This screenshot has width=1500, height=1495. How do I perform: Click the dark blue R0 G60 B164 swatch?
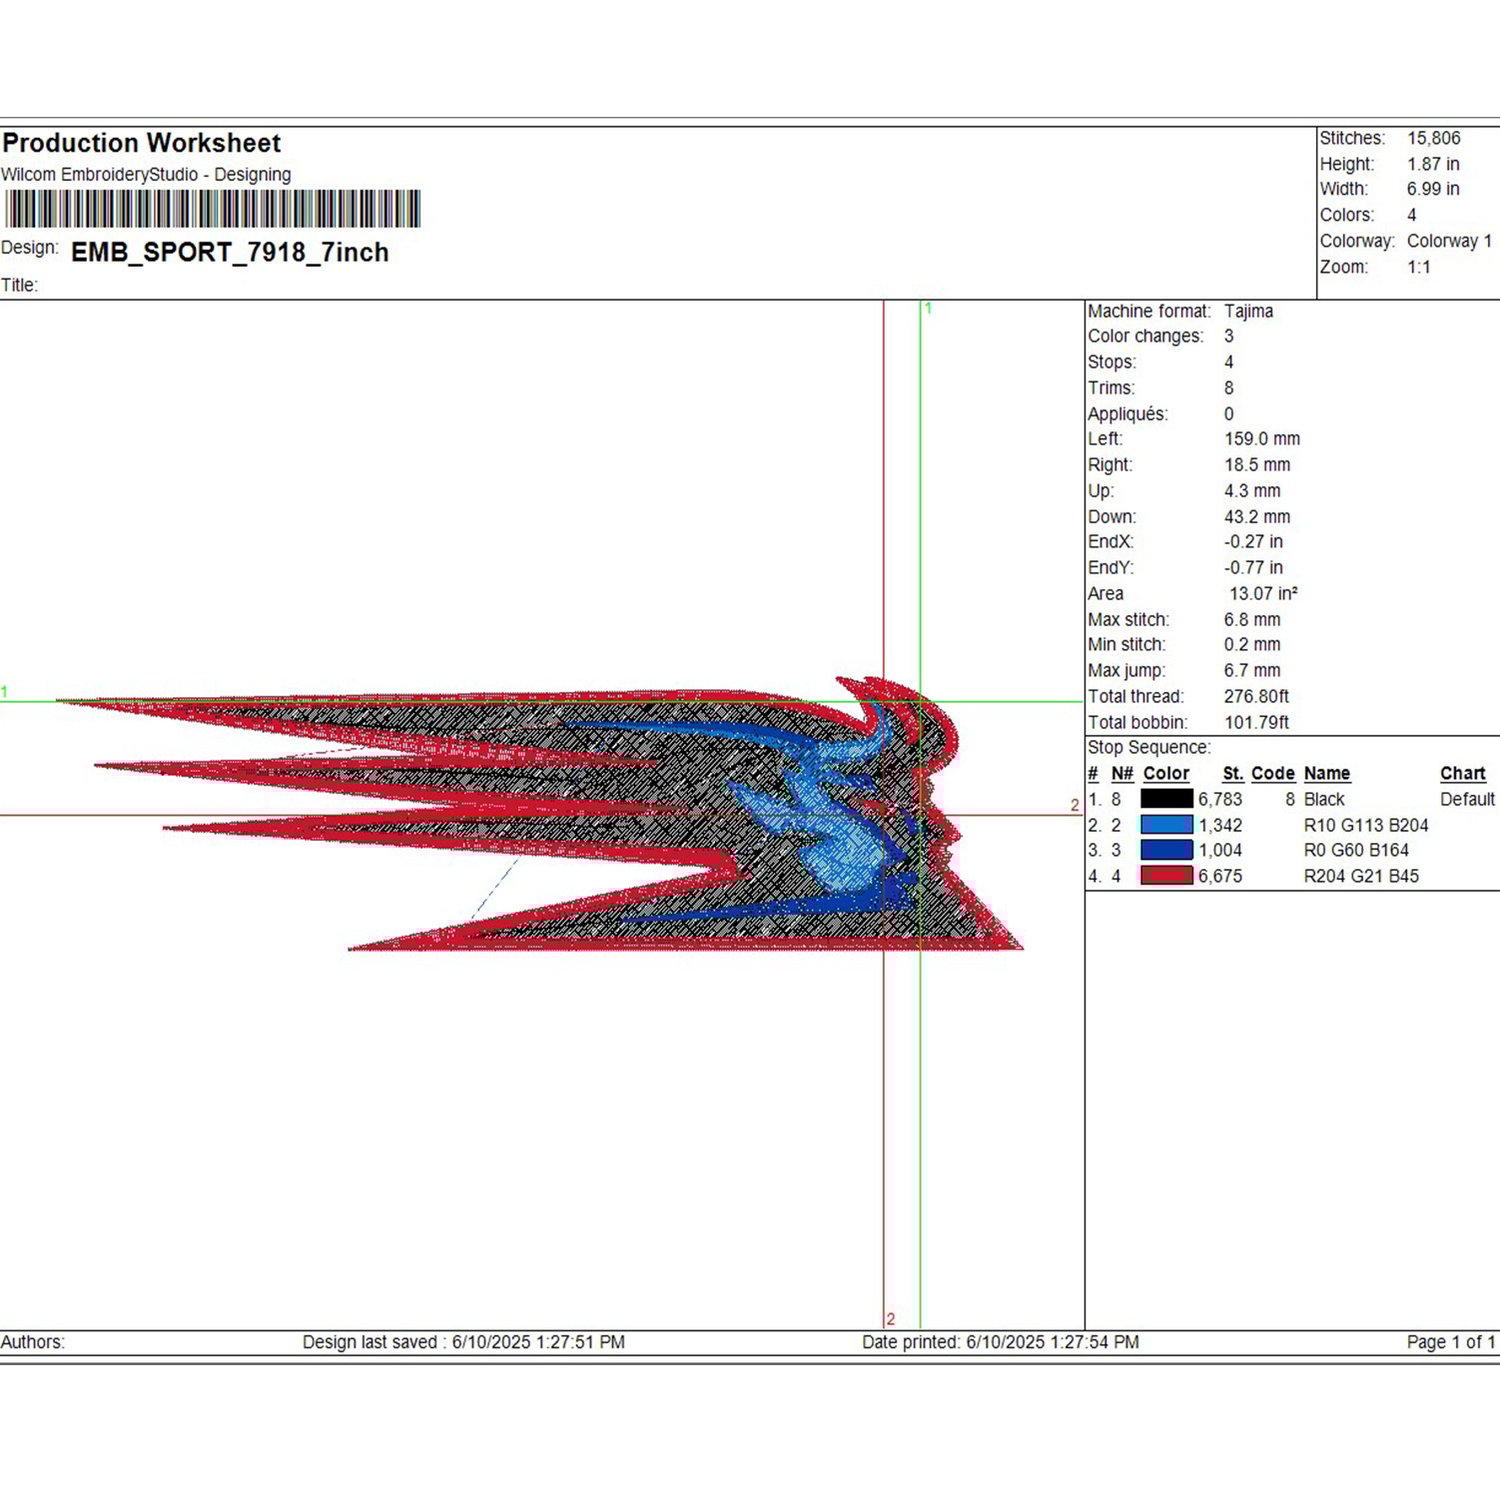1166,850
